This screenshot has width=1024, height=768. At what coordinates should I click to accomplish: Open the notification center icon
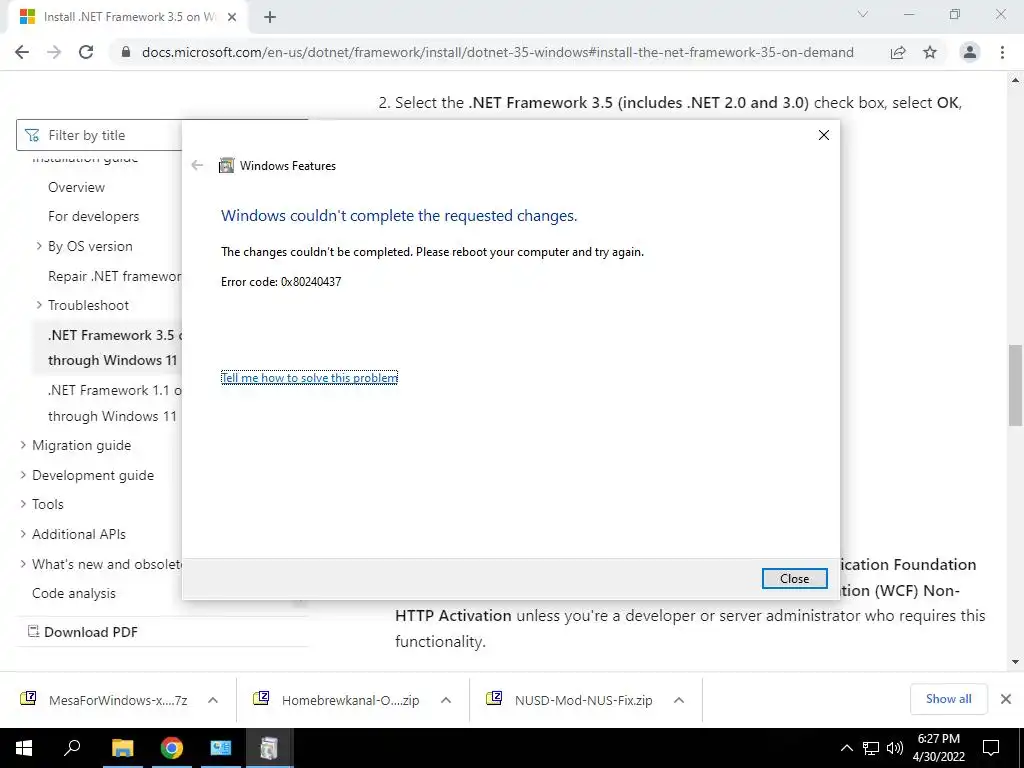click(991, 748)
